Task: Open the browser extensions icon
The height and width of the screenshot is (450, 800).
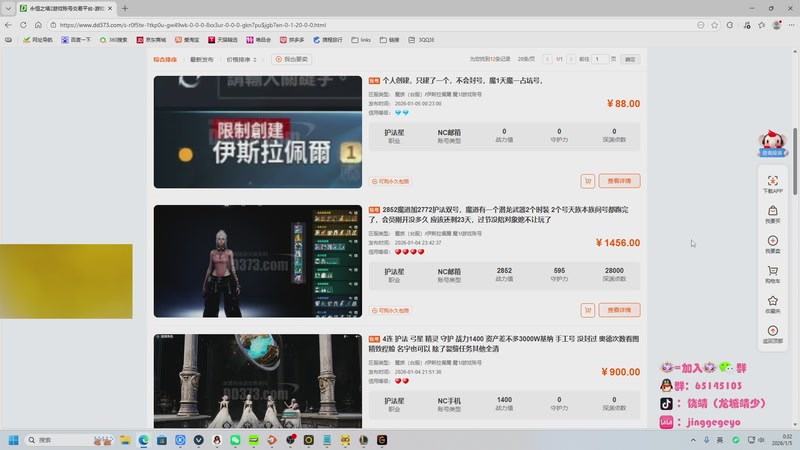Action: pyautogui.click(x=730, y=24)
